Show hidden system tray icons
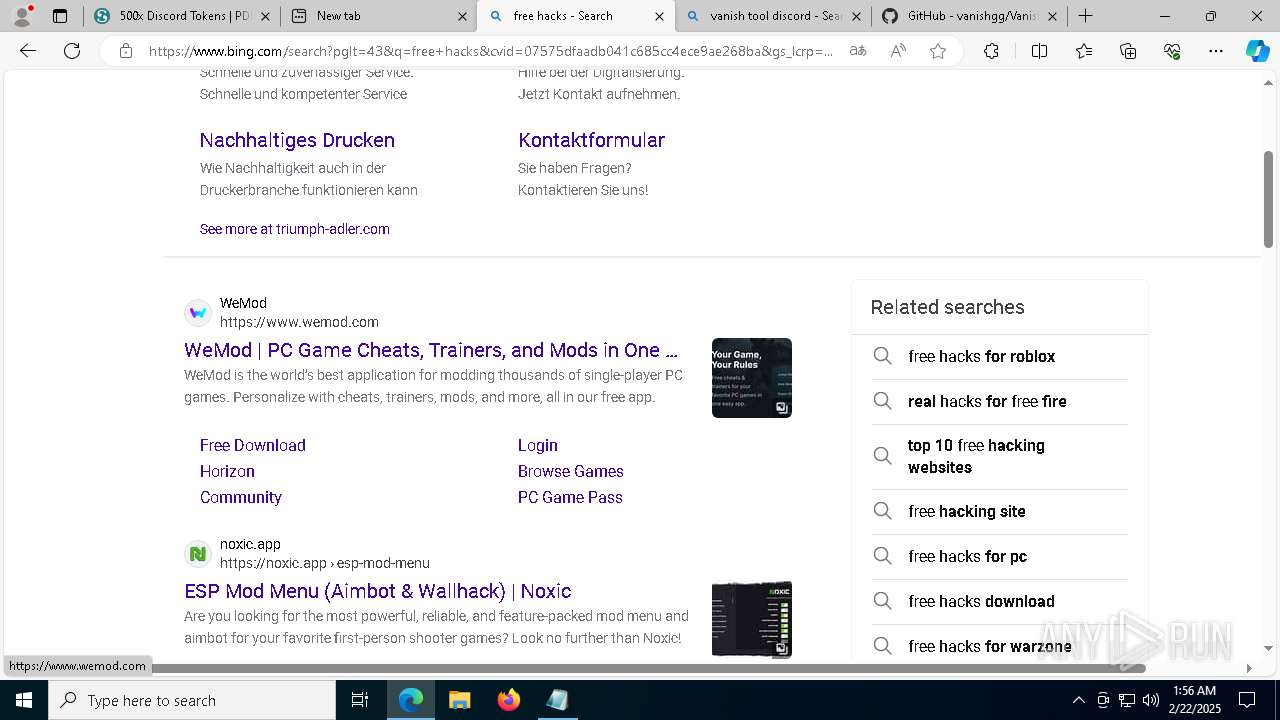Screen dimensions: 1280x720 pyautogui.click(x=1078, y=700)
